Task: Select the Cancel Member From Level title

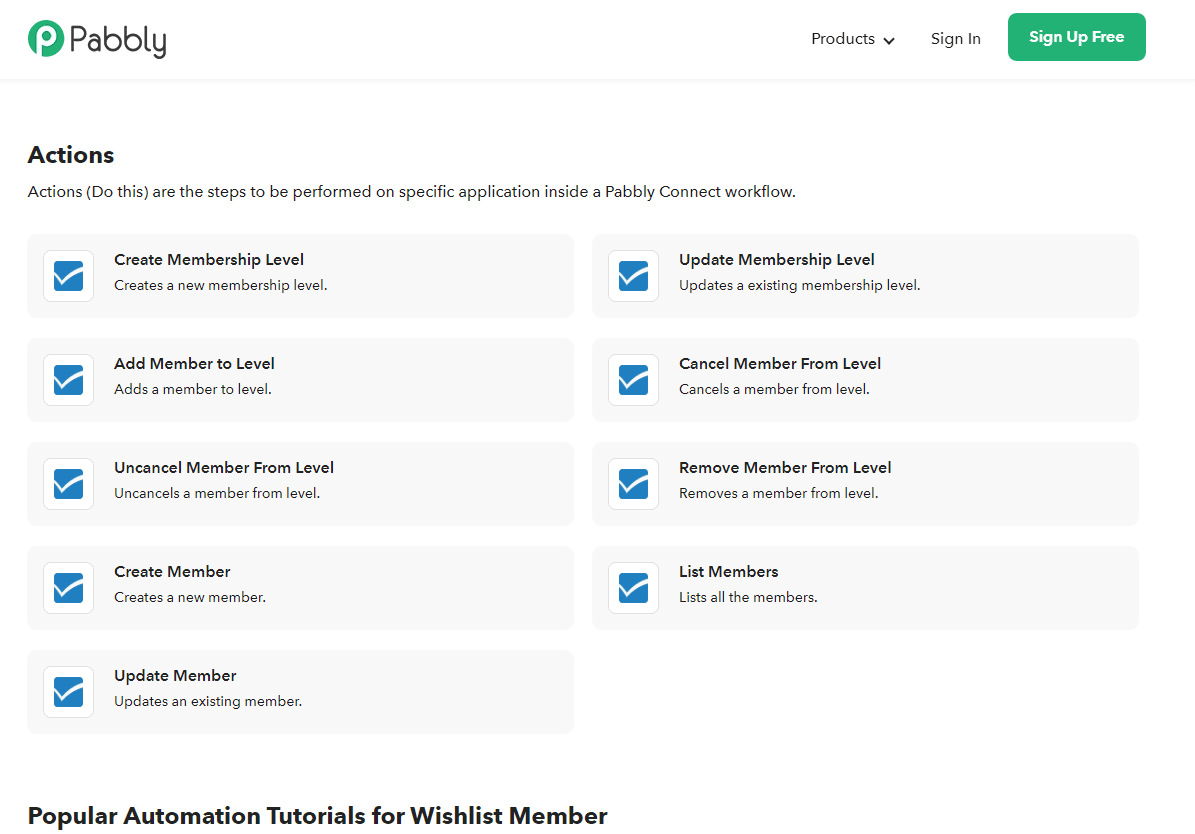Action: (780, 364)
